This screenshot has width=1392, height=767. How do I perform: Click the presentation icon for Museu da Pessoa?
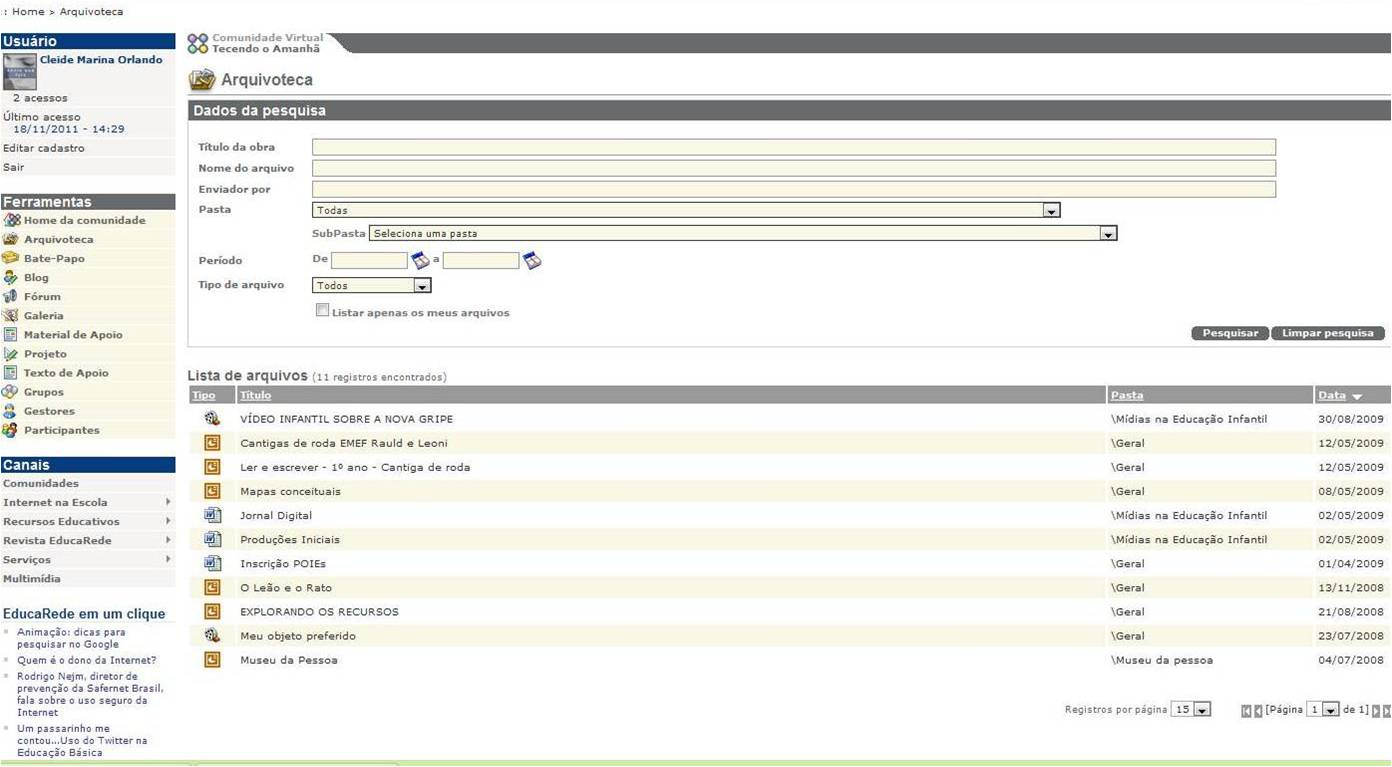click(x=212, y=660)
